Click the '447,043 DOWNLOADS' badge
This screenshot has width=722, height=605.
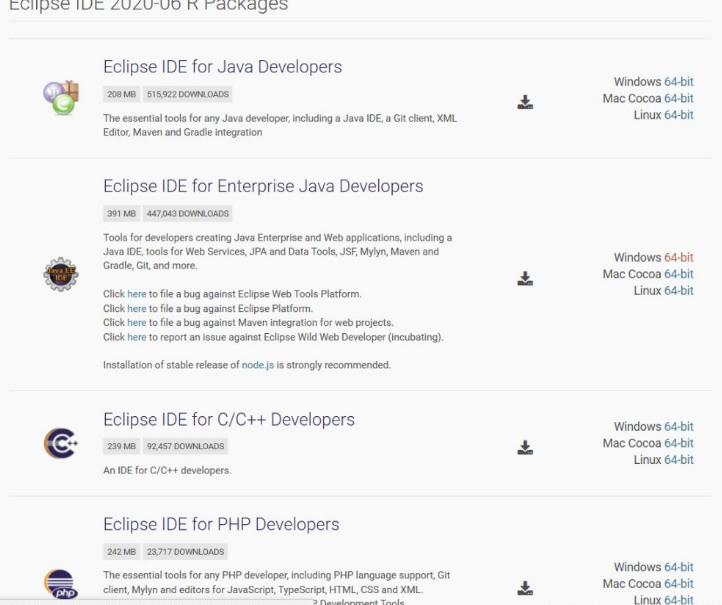coord(188,214)
